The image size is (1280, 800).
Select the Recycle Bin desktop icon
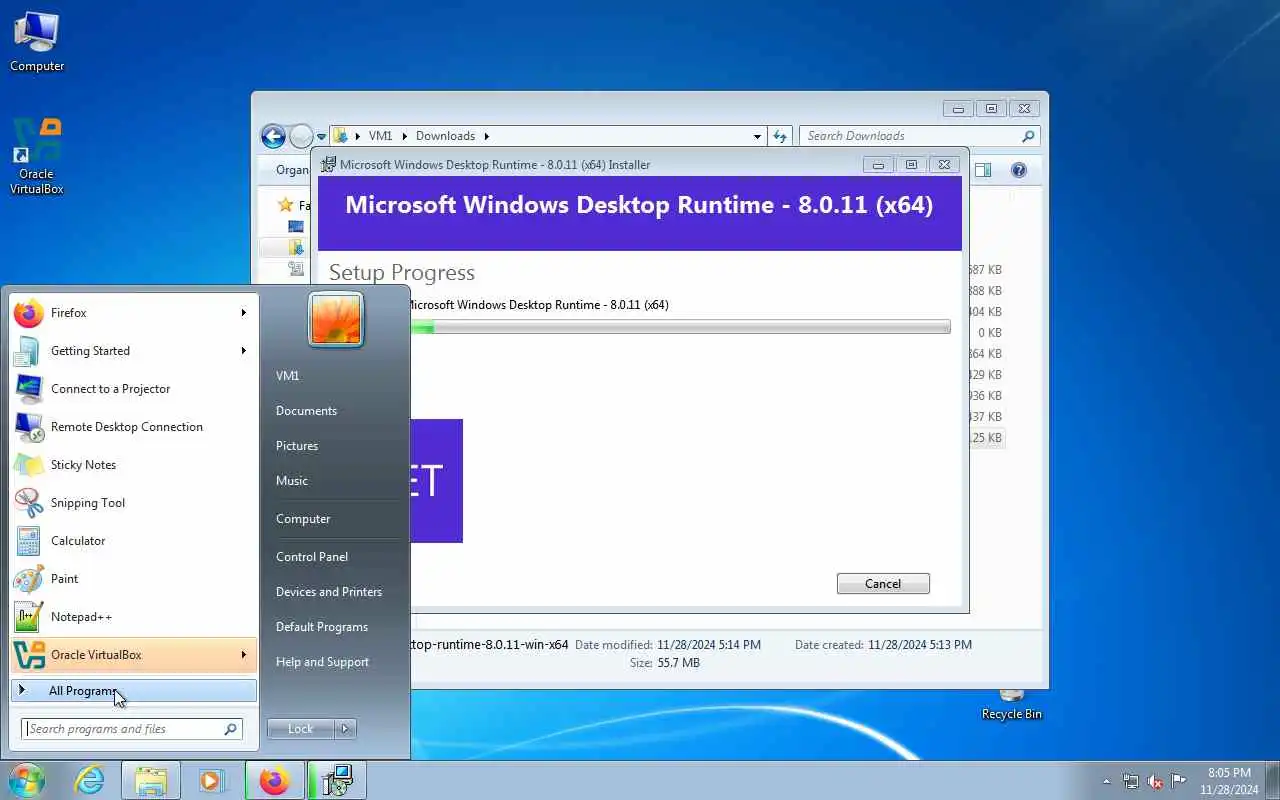(1011, 705)
